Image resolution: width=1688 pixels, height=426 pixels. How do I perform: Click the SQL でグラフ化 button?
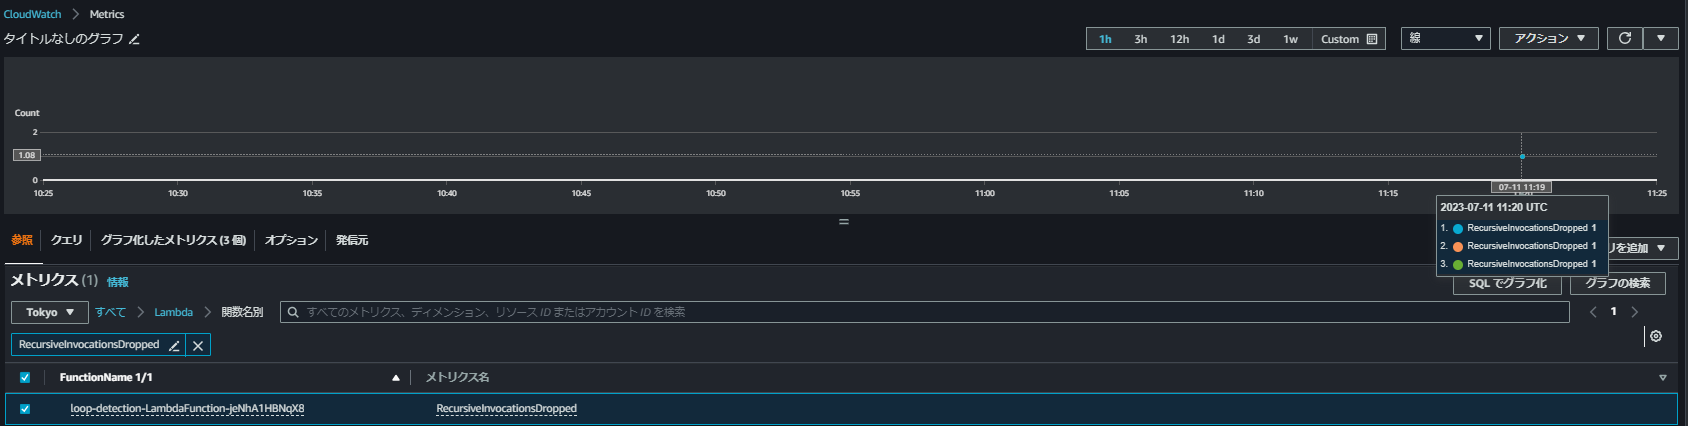pyautogui.click(x=1507, y=283)
